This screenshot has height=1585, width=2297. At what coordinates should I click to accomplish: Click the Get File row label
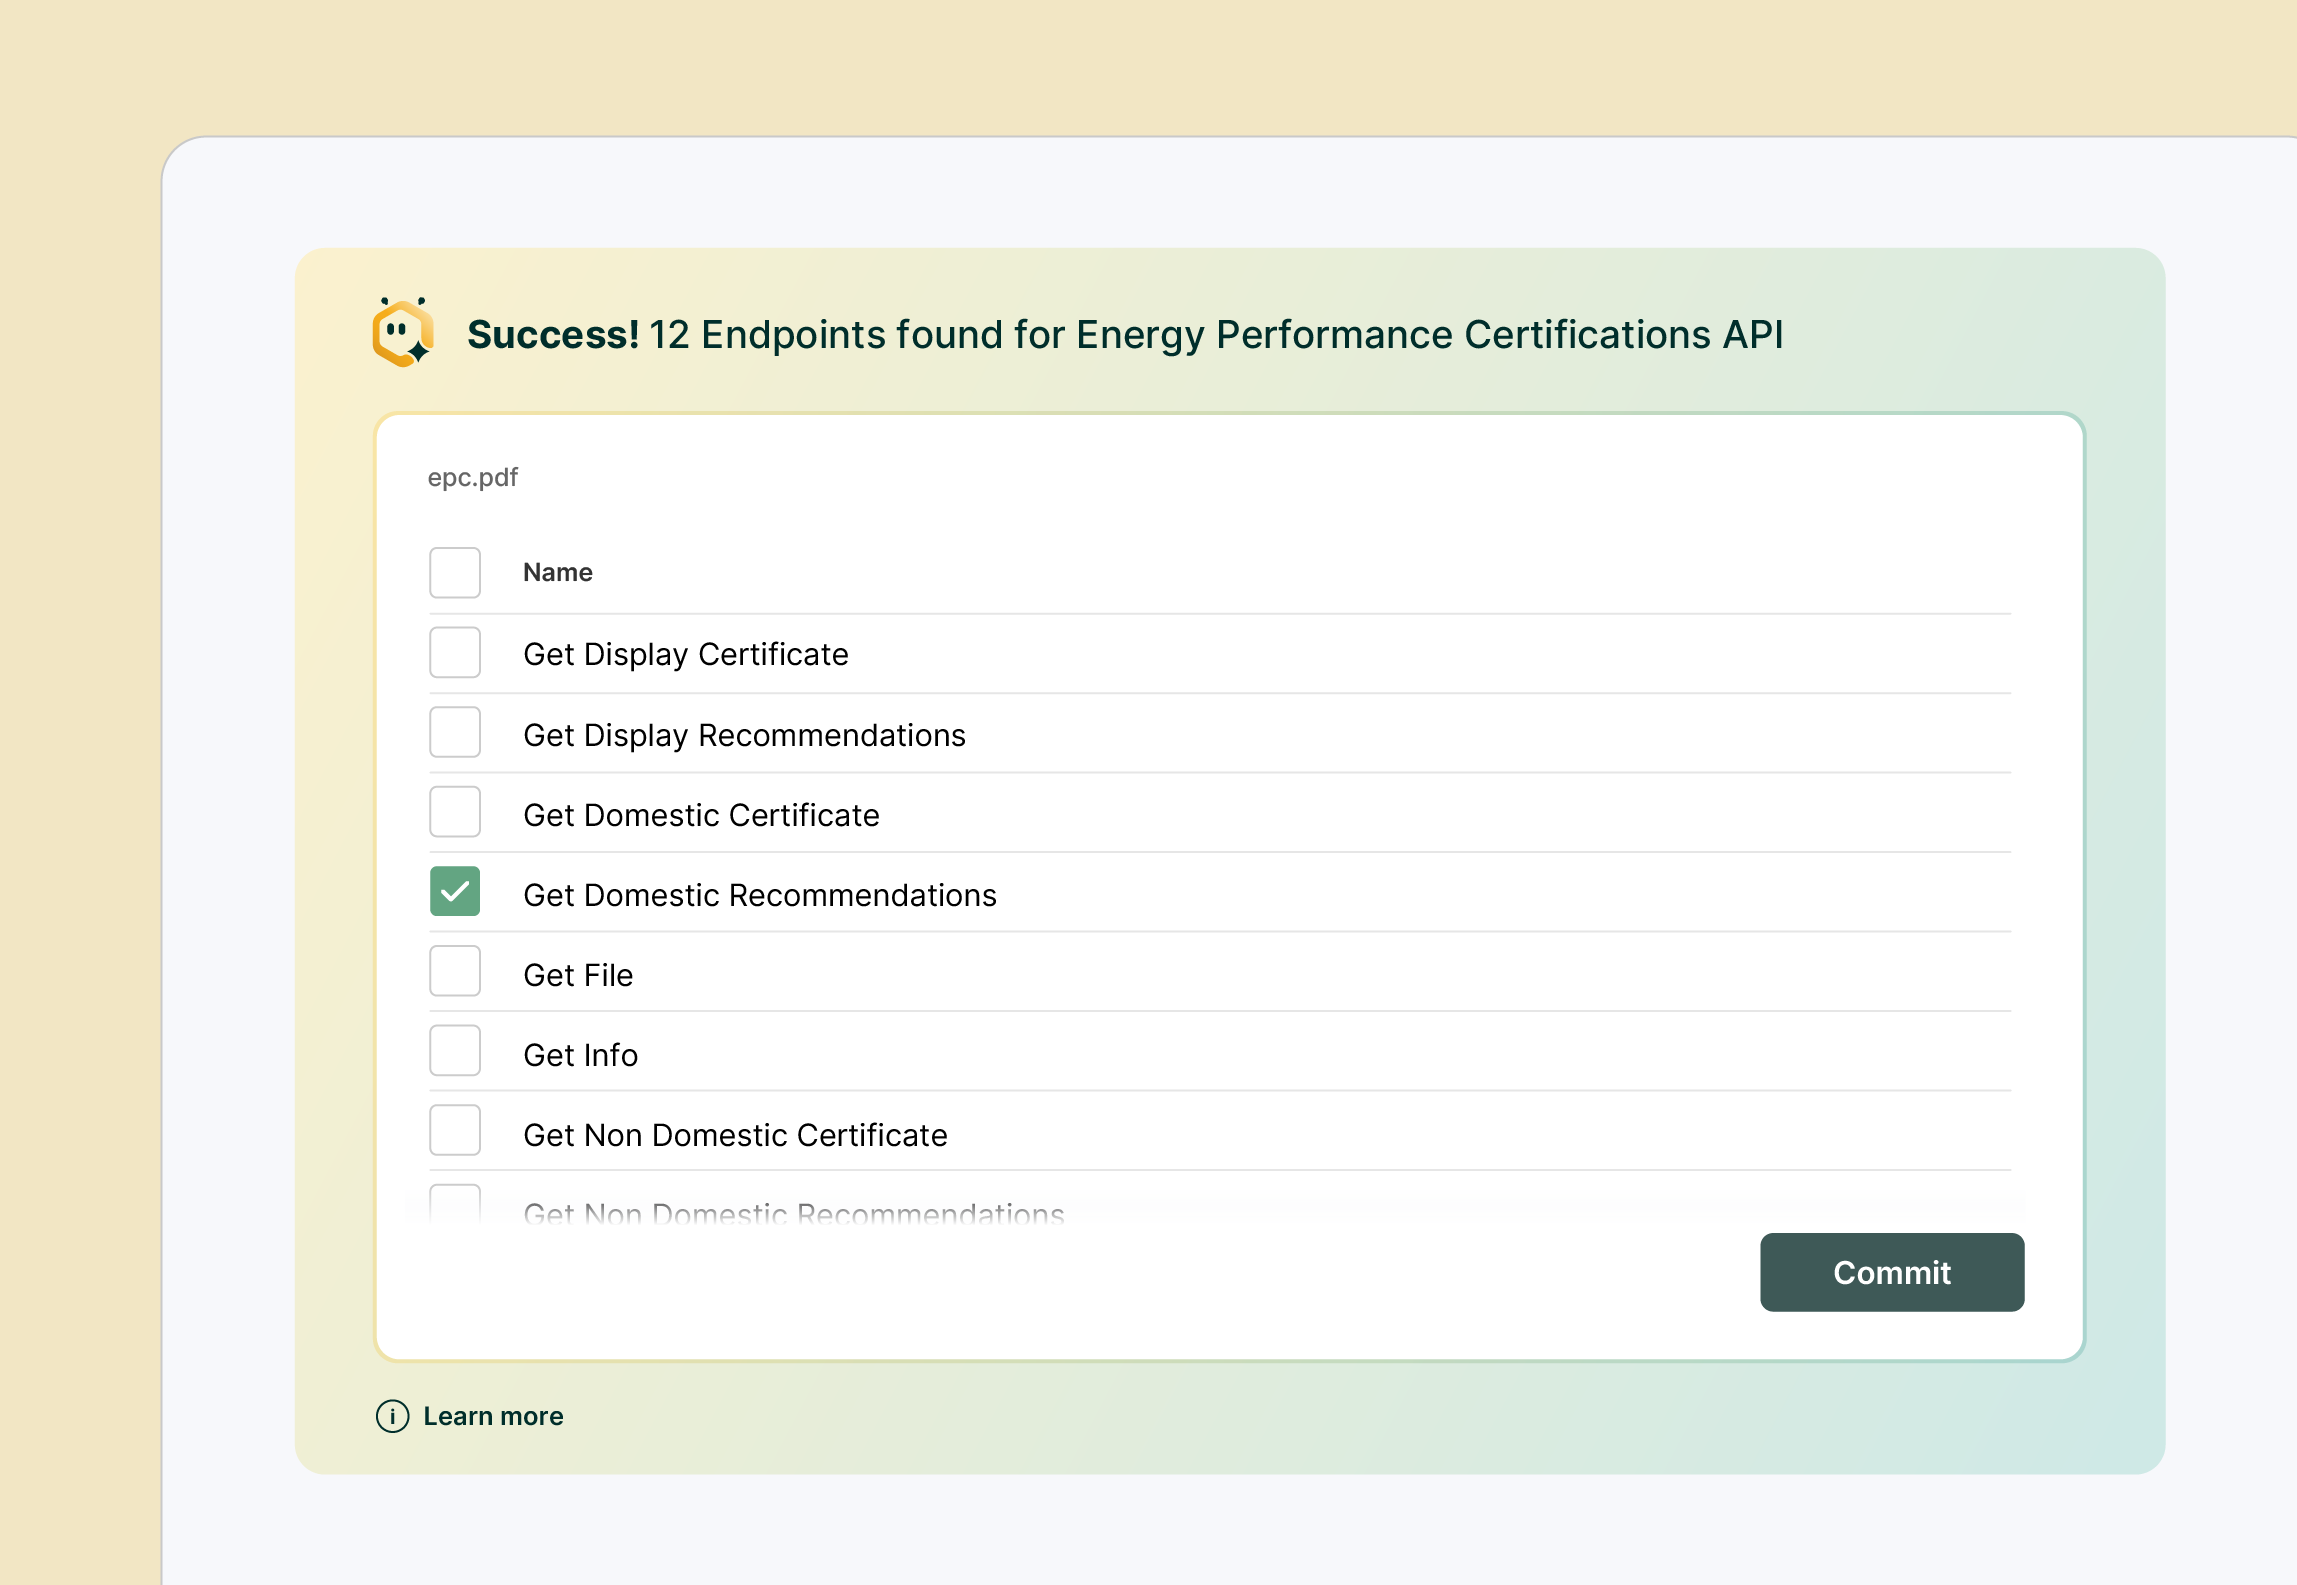(578, 974)
